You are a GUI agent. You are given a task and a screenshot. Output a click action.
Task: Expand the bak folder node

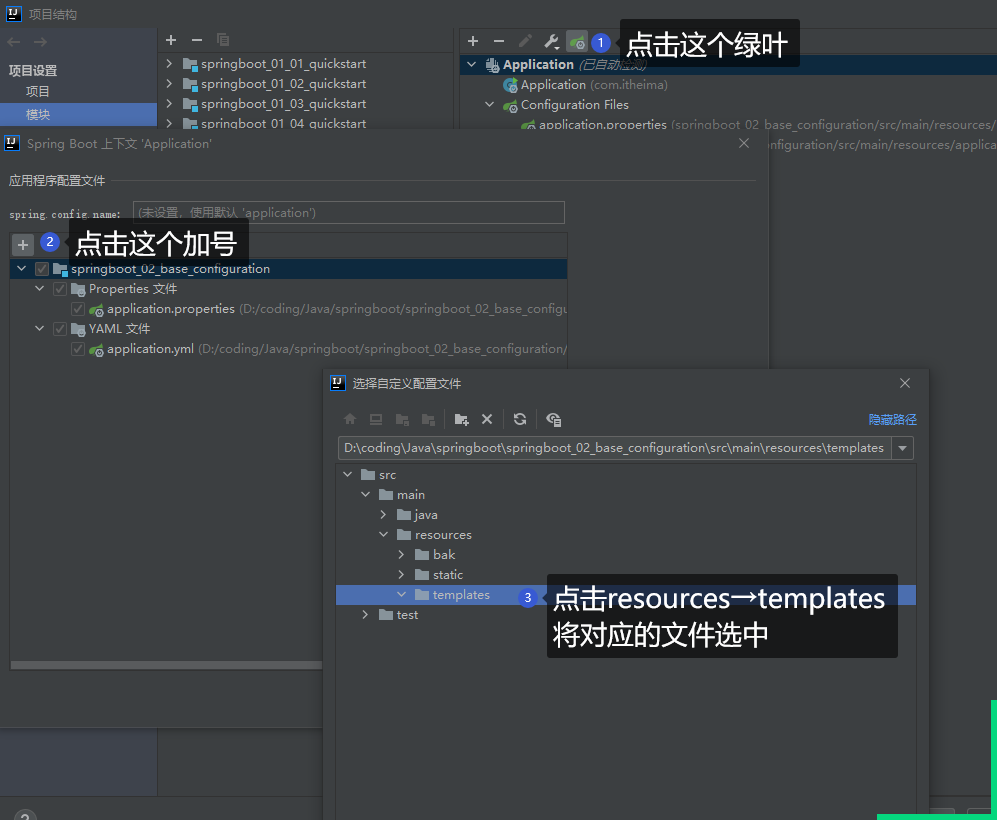[x=401, y=554]
